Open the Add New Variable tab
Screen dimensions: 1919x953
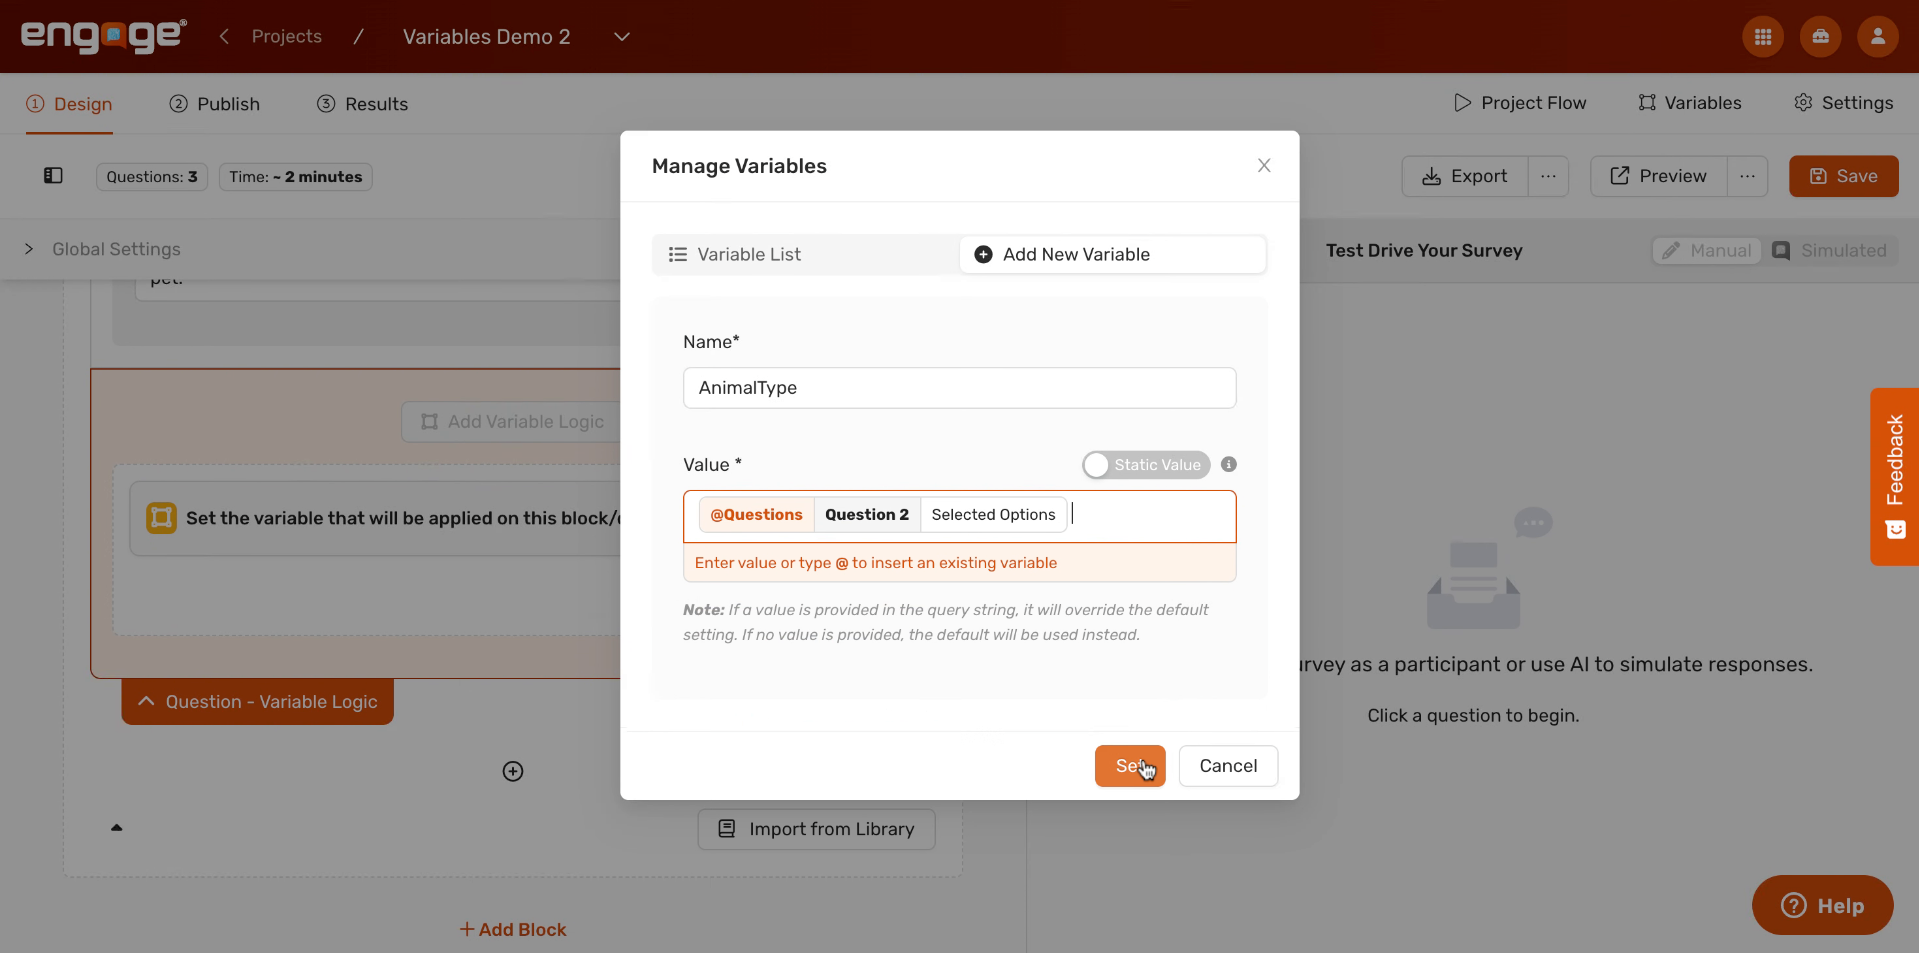(x=1112, y=254)
